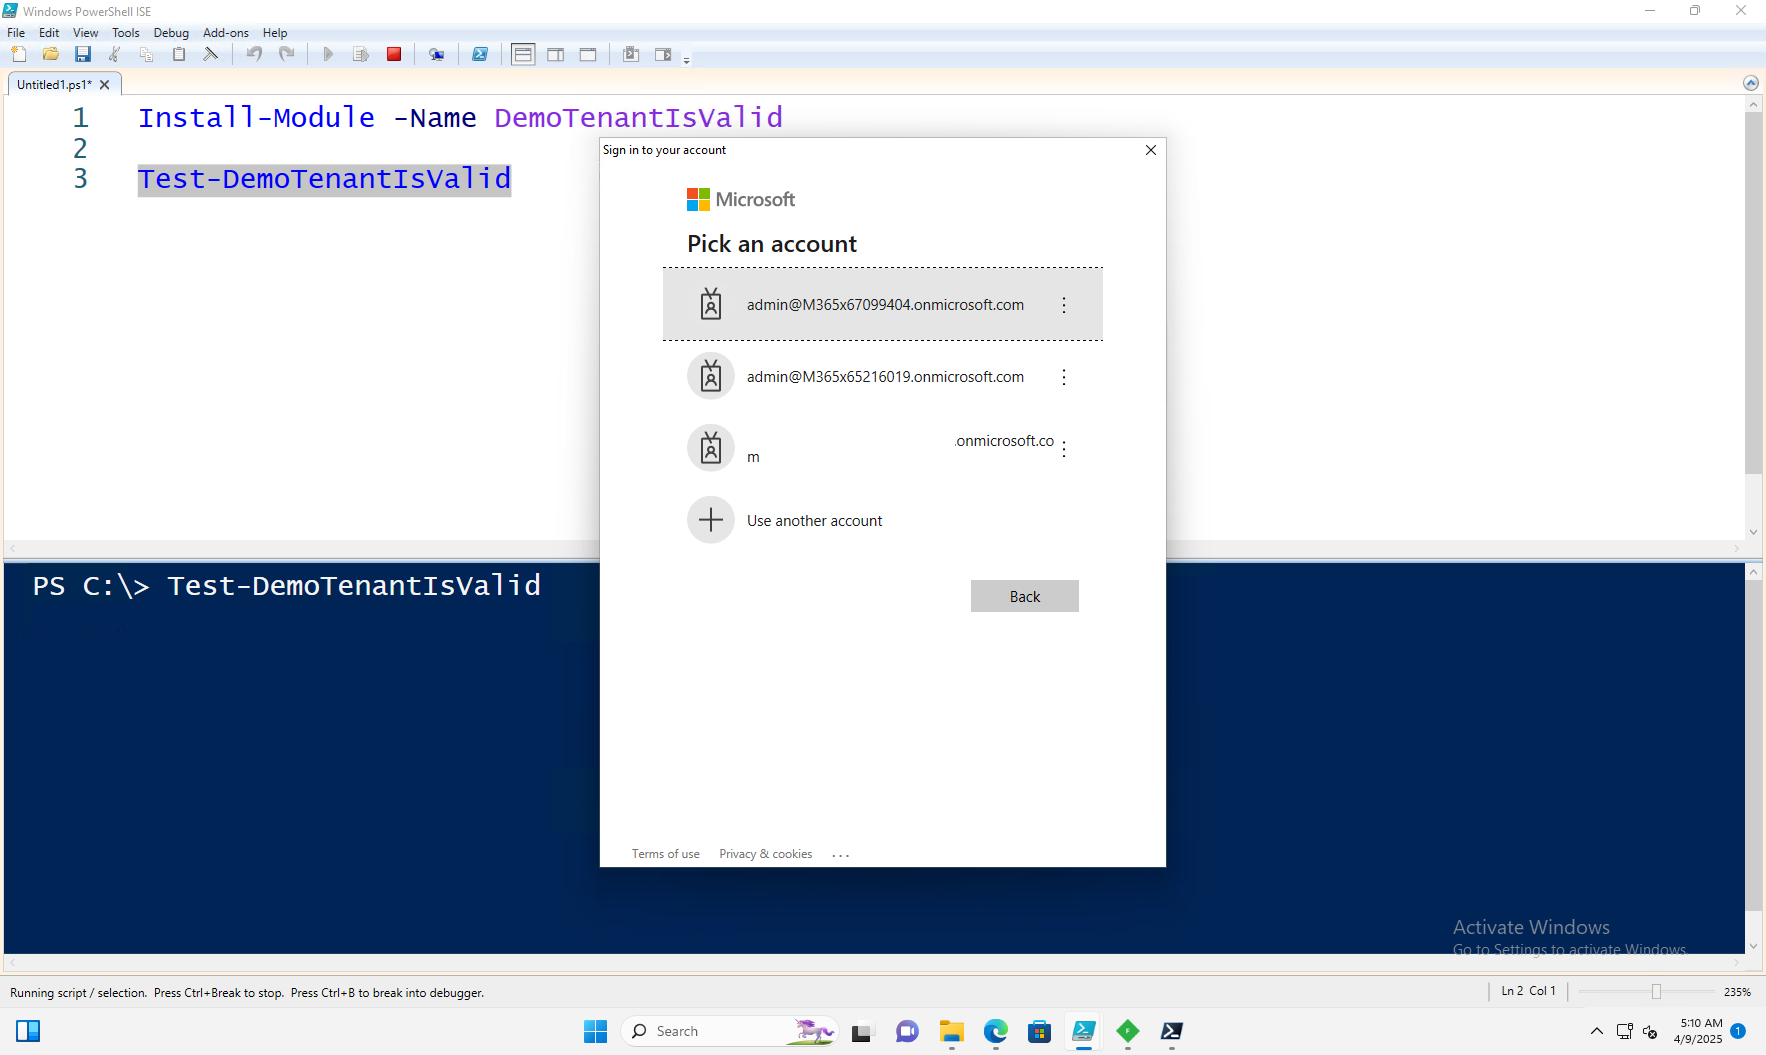Viewport: 1766px width, 1055px height.
Task: Collapse the script pane with chevron button
Action: (1750, 83)
